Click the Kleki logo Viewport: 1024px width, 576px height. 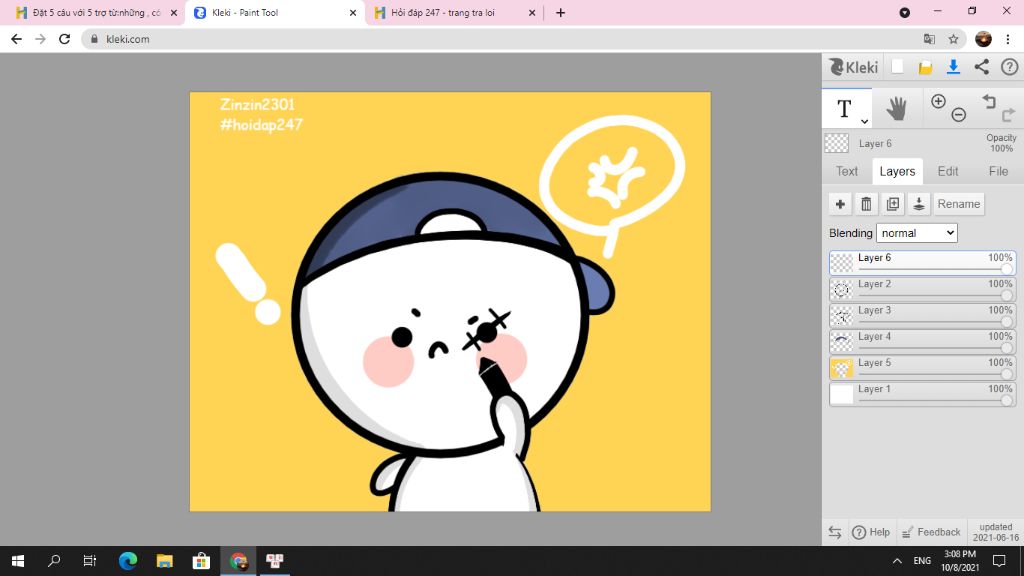pos(854,67)
